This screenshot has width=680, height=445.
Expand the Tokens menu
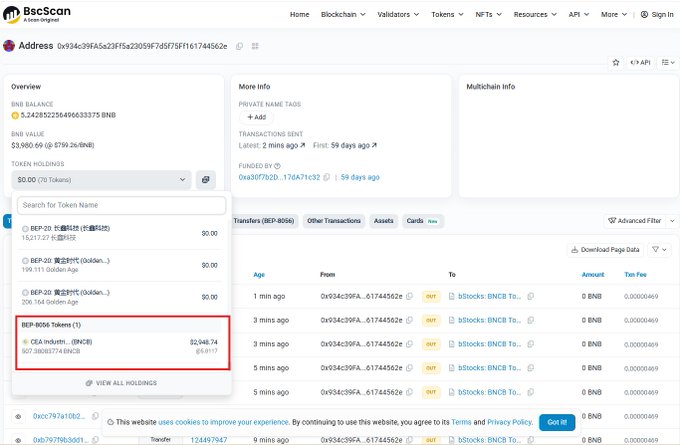(x=447, y=14)
